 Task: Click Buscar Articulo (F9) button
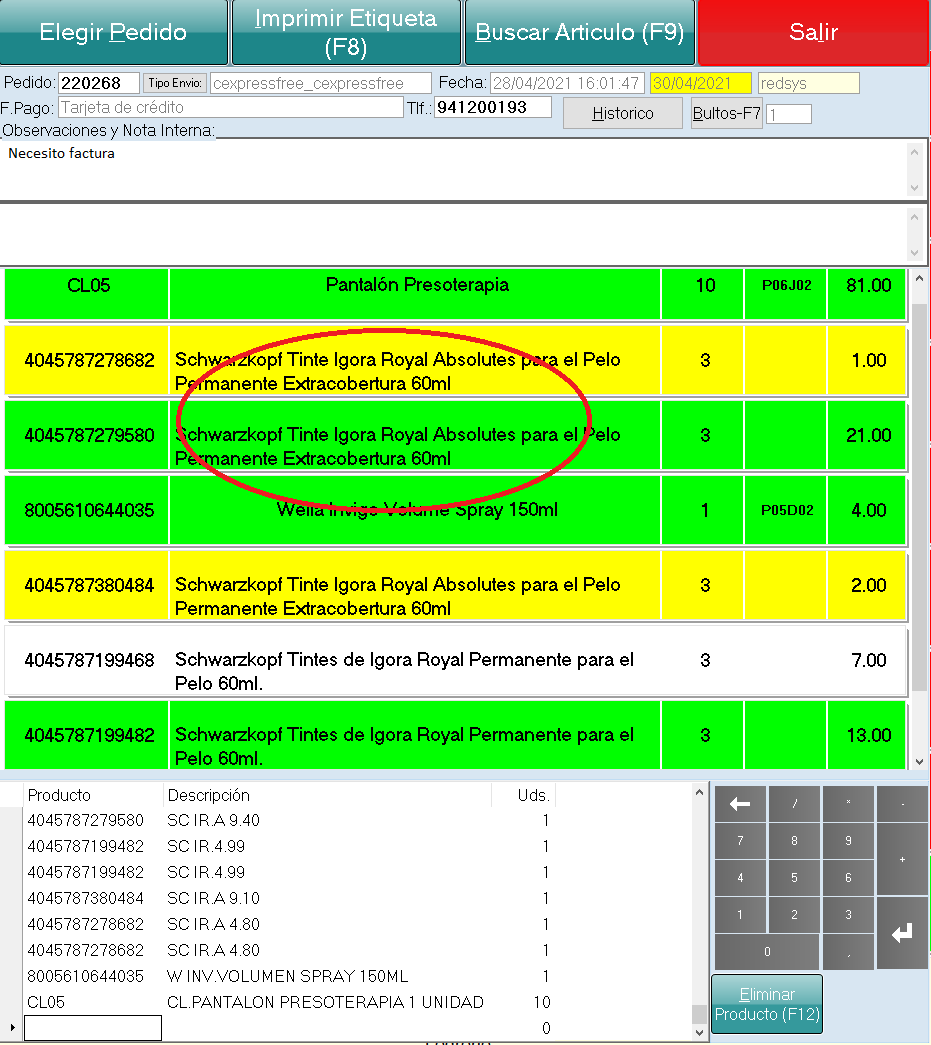pyautogui.click(x=580, y=32)
